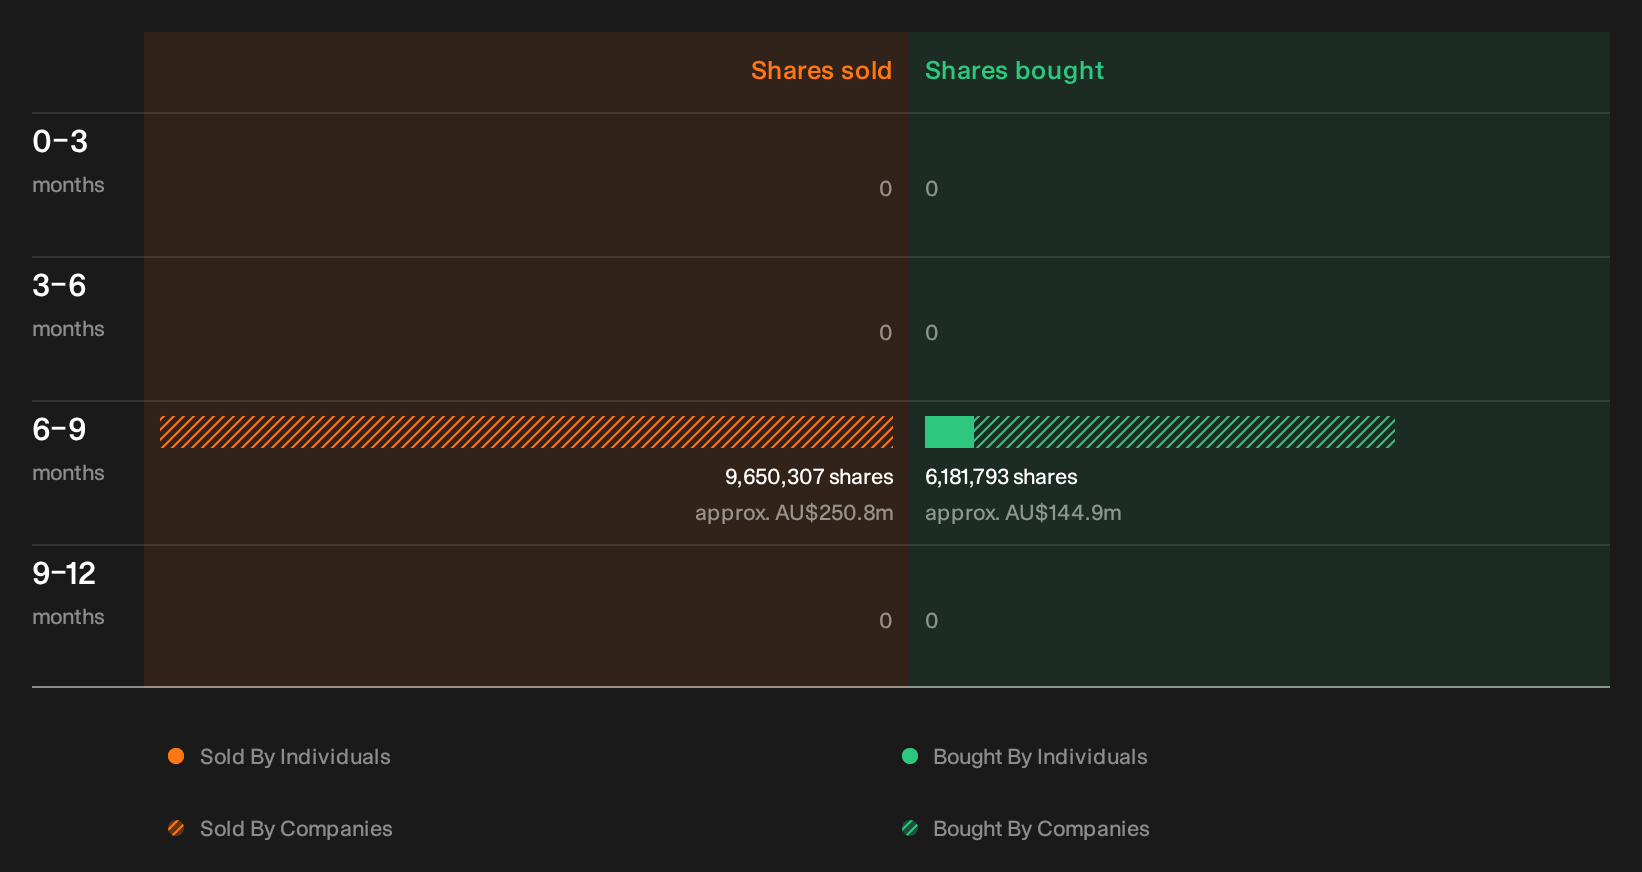Select the solid green bought-by-individuals bar segment
Viewport: 1642px width, 872px height.
click(949, 432)
